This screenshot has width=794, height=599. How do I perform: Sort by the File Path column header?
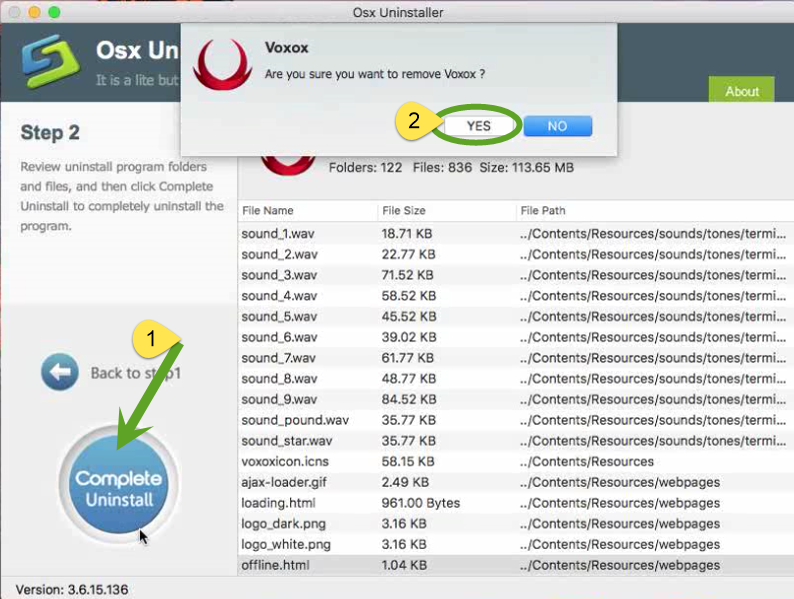[655, 211]
